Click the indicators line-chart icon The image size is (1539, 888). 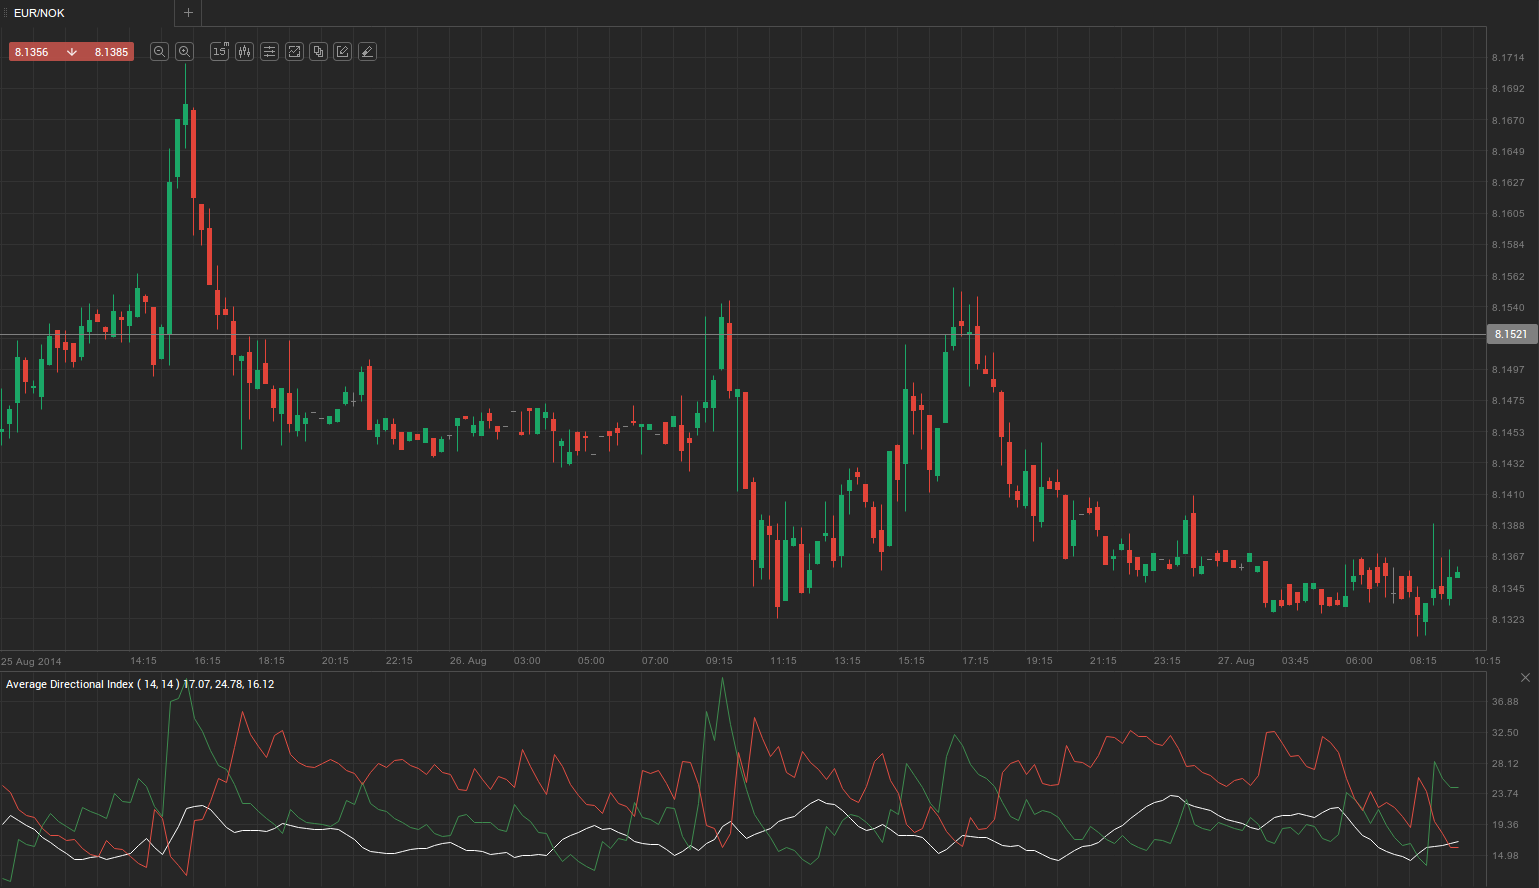click(x=294, y=52)
